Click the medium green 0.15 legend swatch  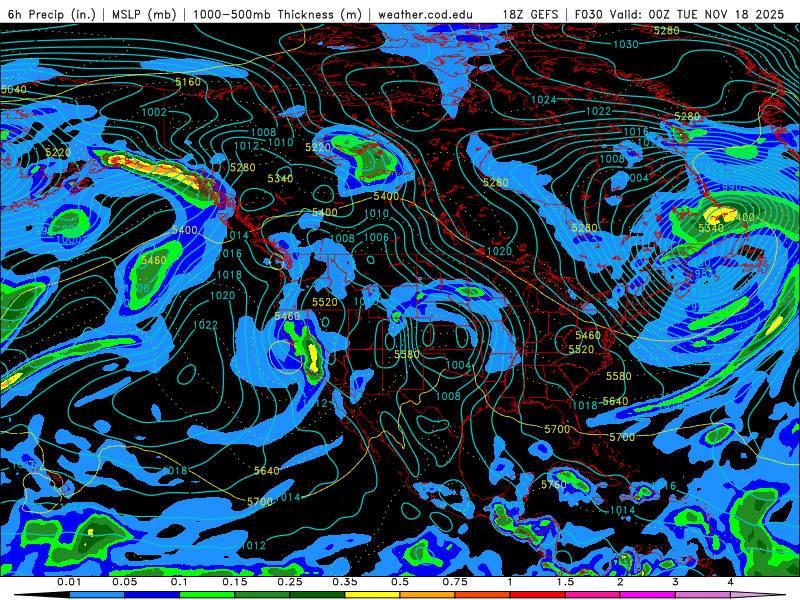pos(262,595)
